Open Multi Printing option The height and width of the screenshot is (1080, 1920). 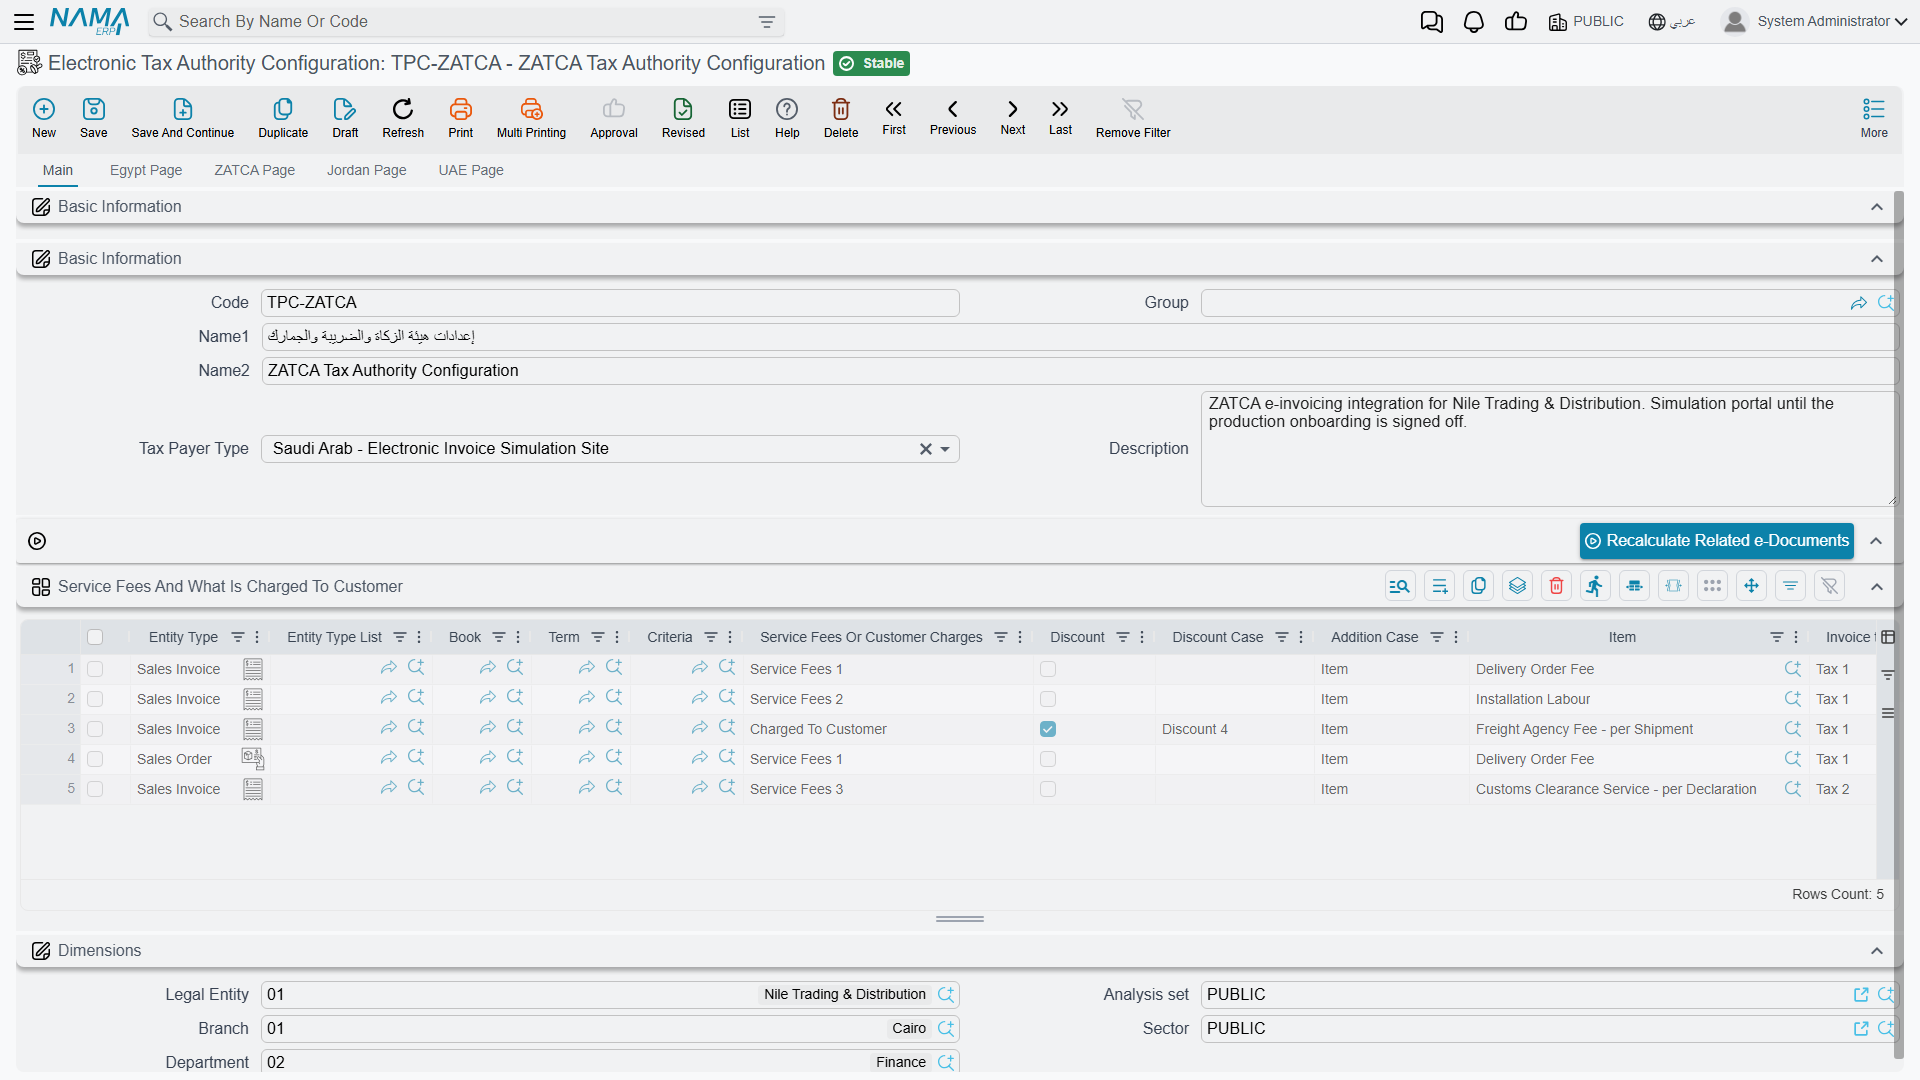[531, 117]
